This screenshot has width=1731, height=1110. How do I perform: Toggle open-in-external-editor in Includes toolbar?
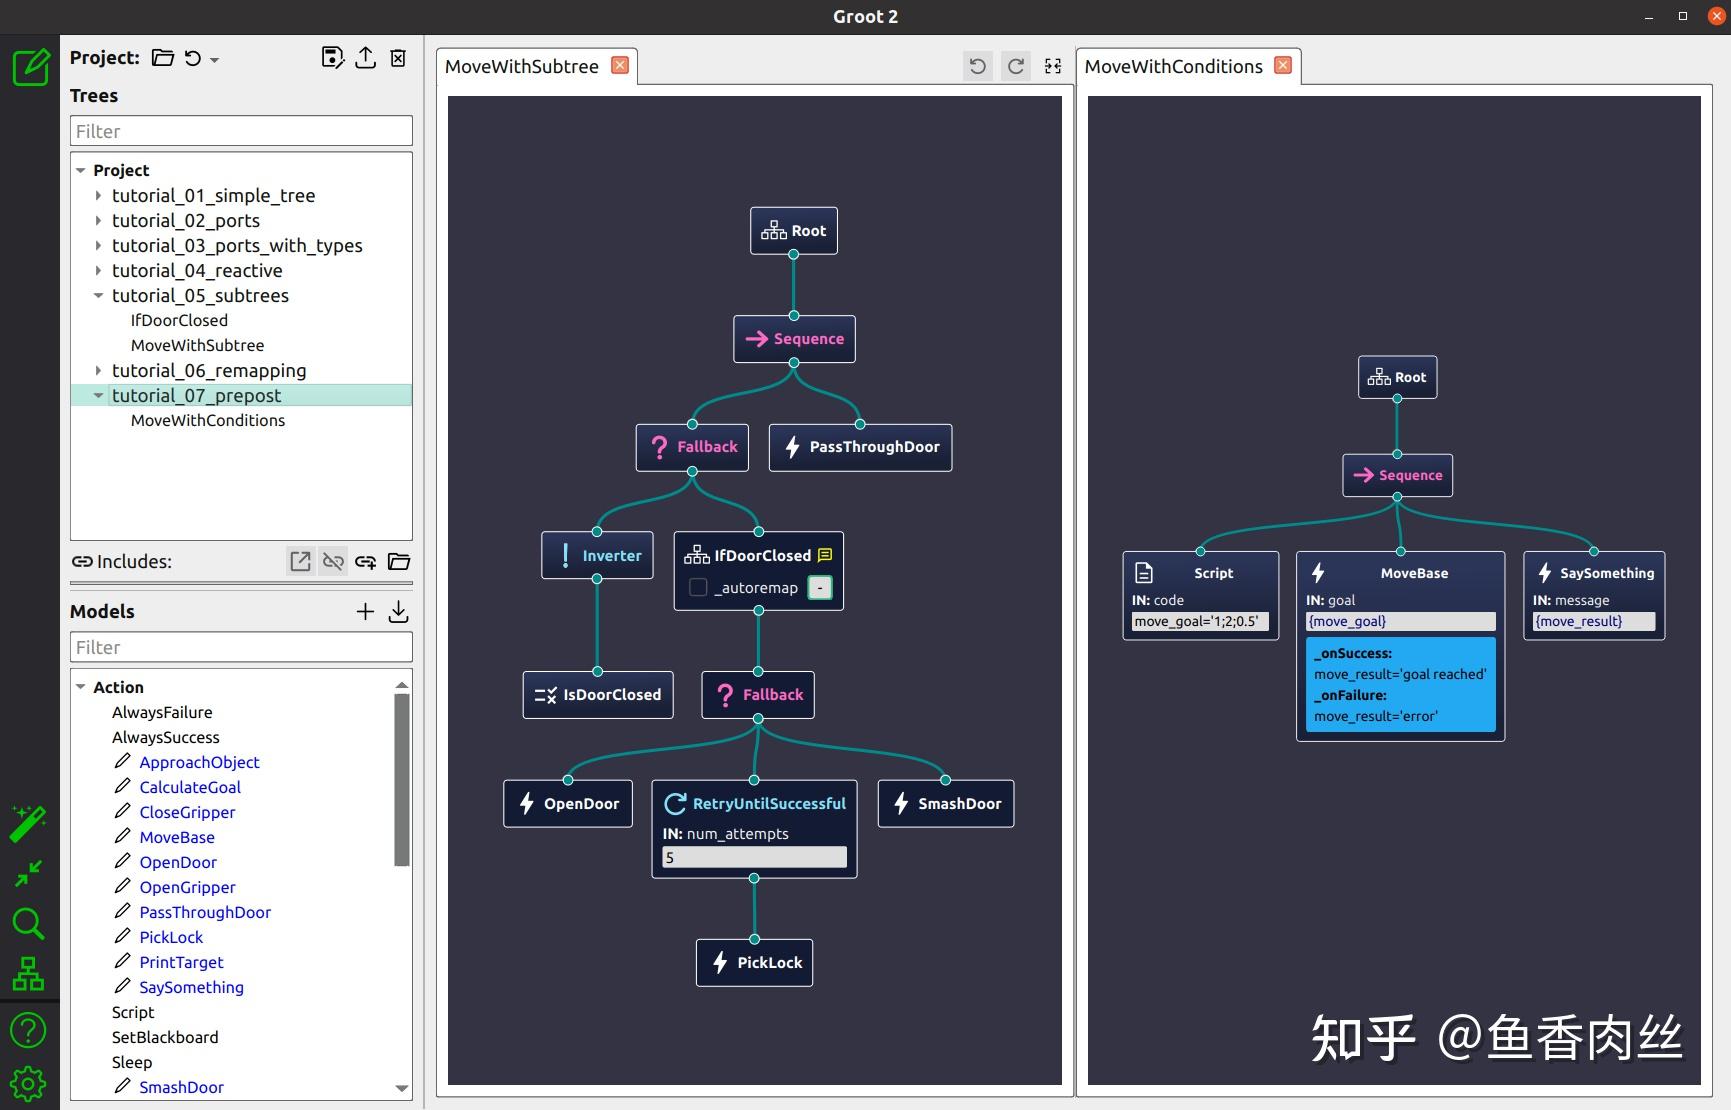pyautogui.click(x=300, y=561)
